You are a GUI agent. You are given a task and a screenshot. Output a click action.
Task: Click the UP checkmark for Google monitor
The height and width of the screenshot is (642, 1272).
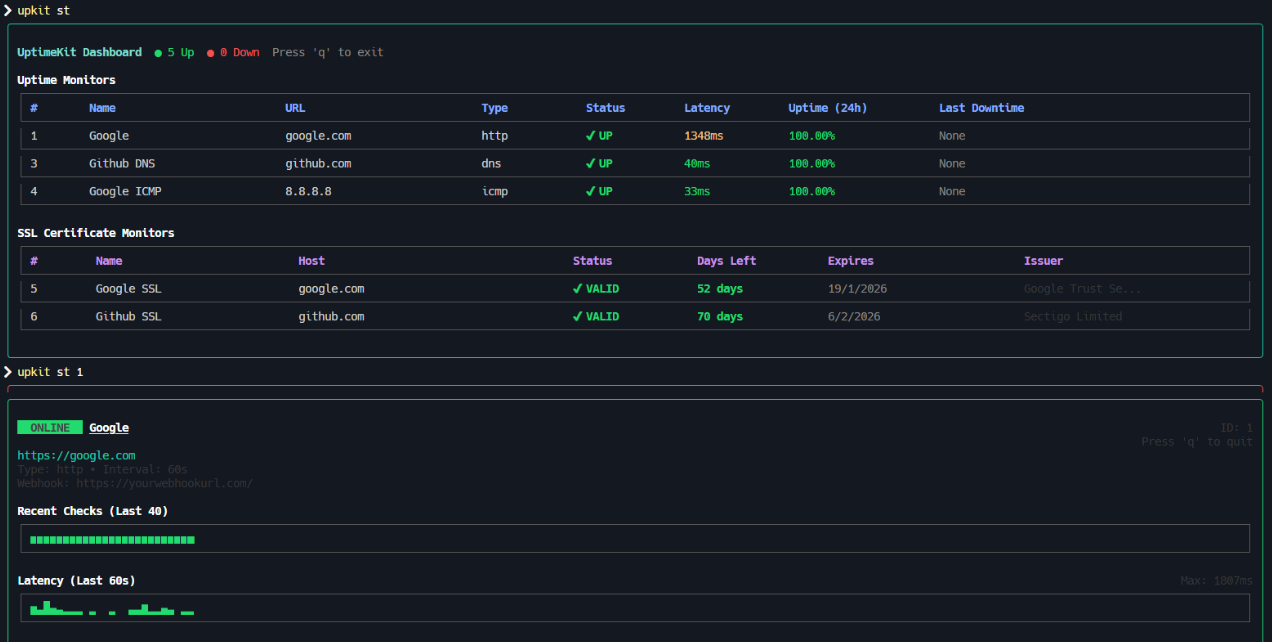(591, 135)
